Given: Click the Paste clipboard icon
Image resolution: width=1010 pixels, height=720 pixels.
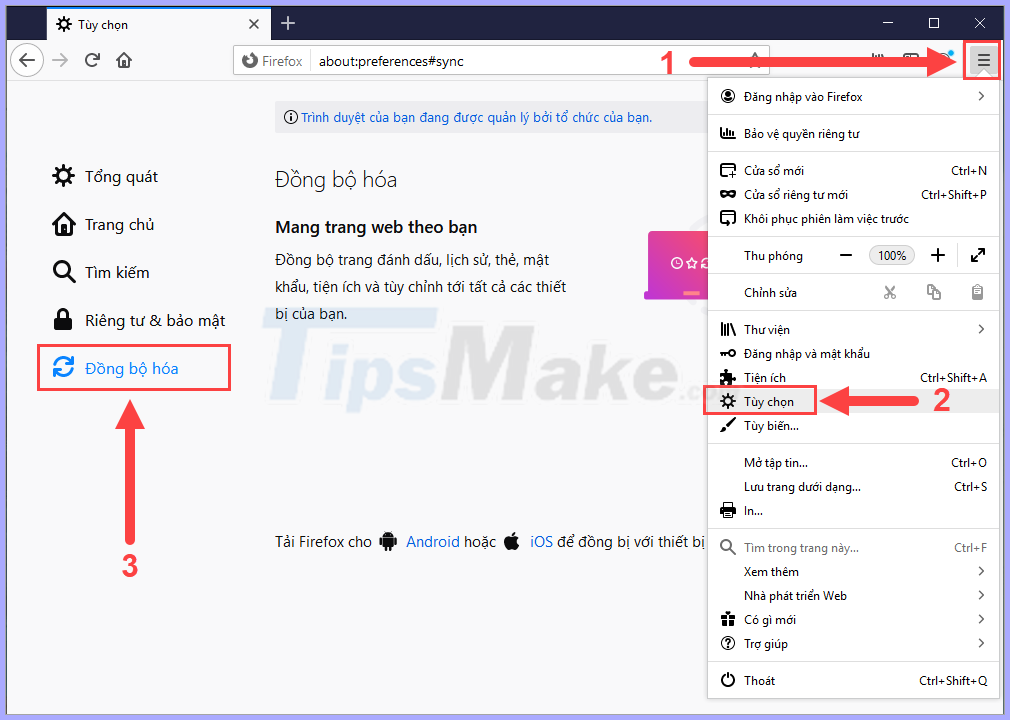Looking at the screenshot, I should tap(977, 292).
